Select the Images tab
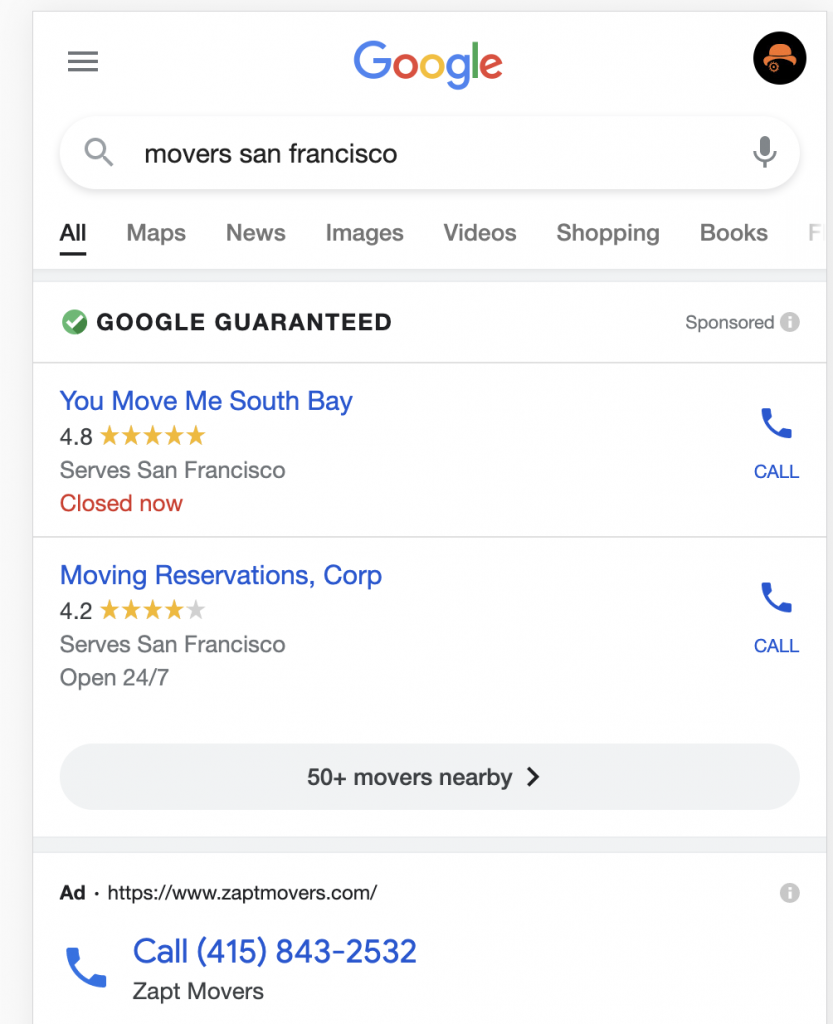This screenshot has width=833, height=1024. [364, 233]
